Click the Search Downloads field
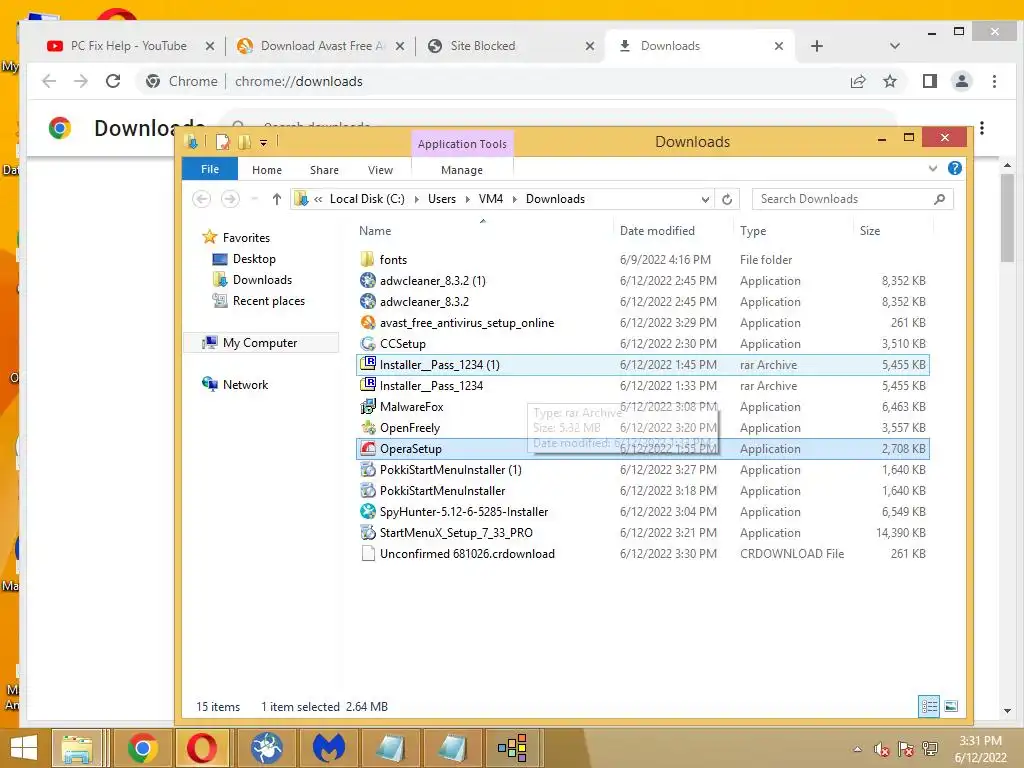The image size is (1024, 768). 852,199
